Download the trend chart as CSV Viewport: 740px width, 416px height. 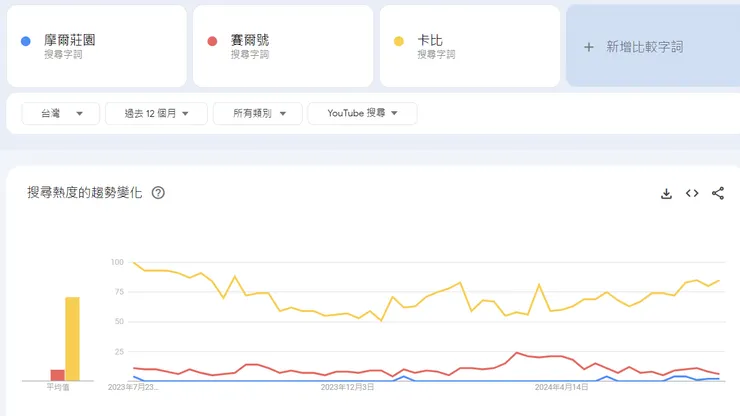tap(666, 193)
